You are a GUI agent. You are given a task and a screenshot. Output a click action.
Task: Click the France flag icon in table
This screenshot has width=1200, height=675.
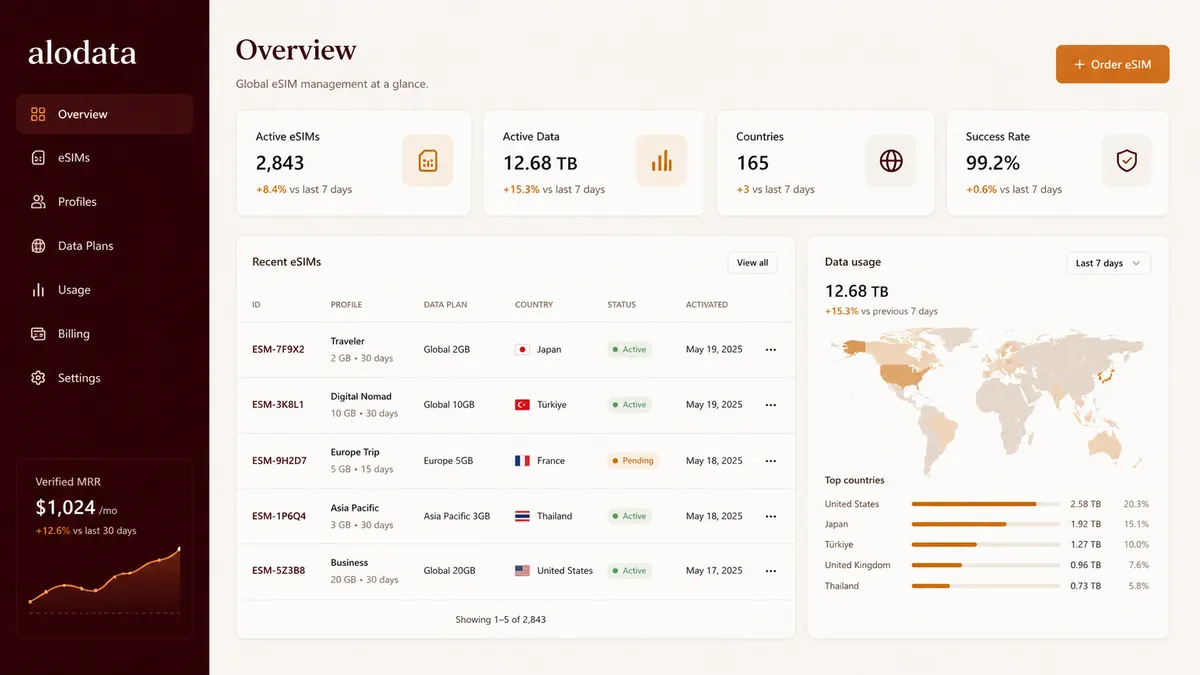522,461
